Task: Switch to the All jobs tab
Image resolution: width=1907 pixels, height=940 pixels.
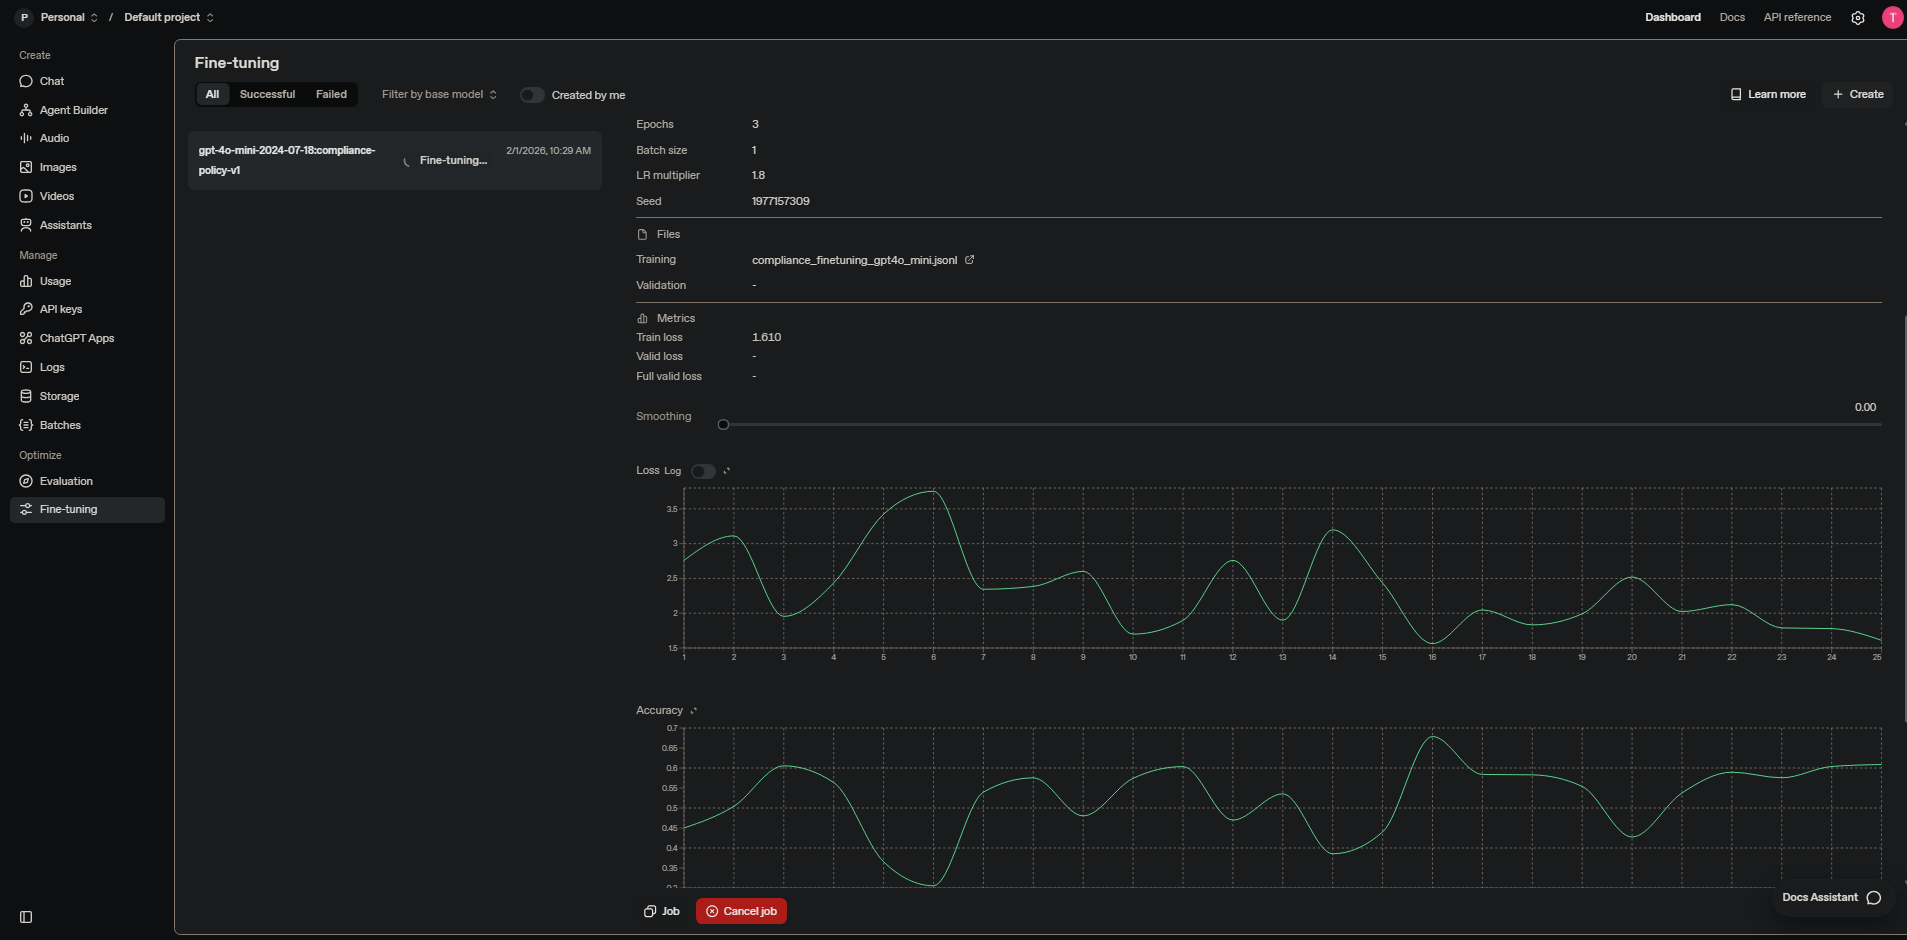Action: [212, 95]
